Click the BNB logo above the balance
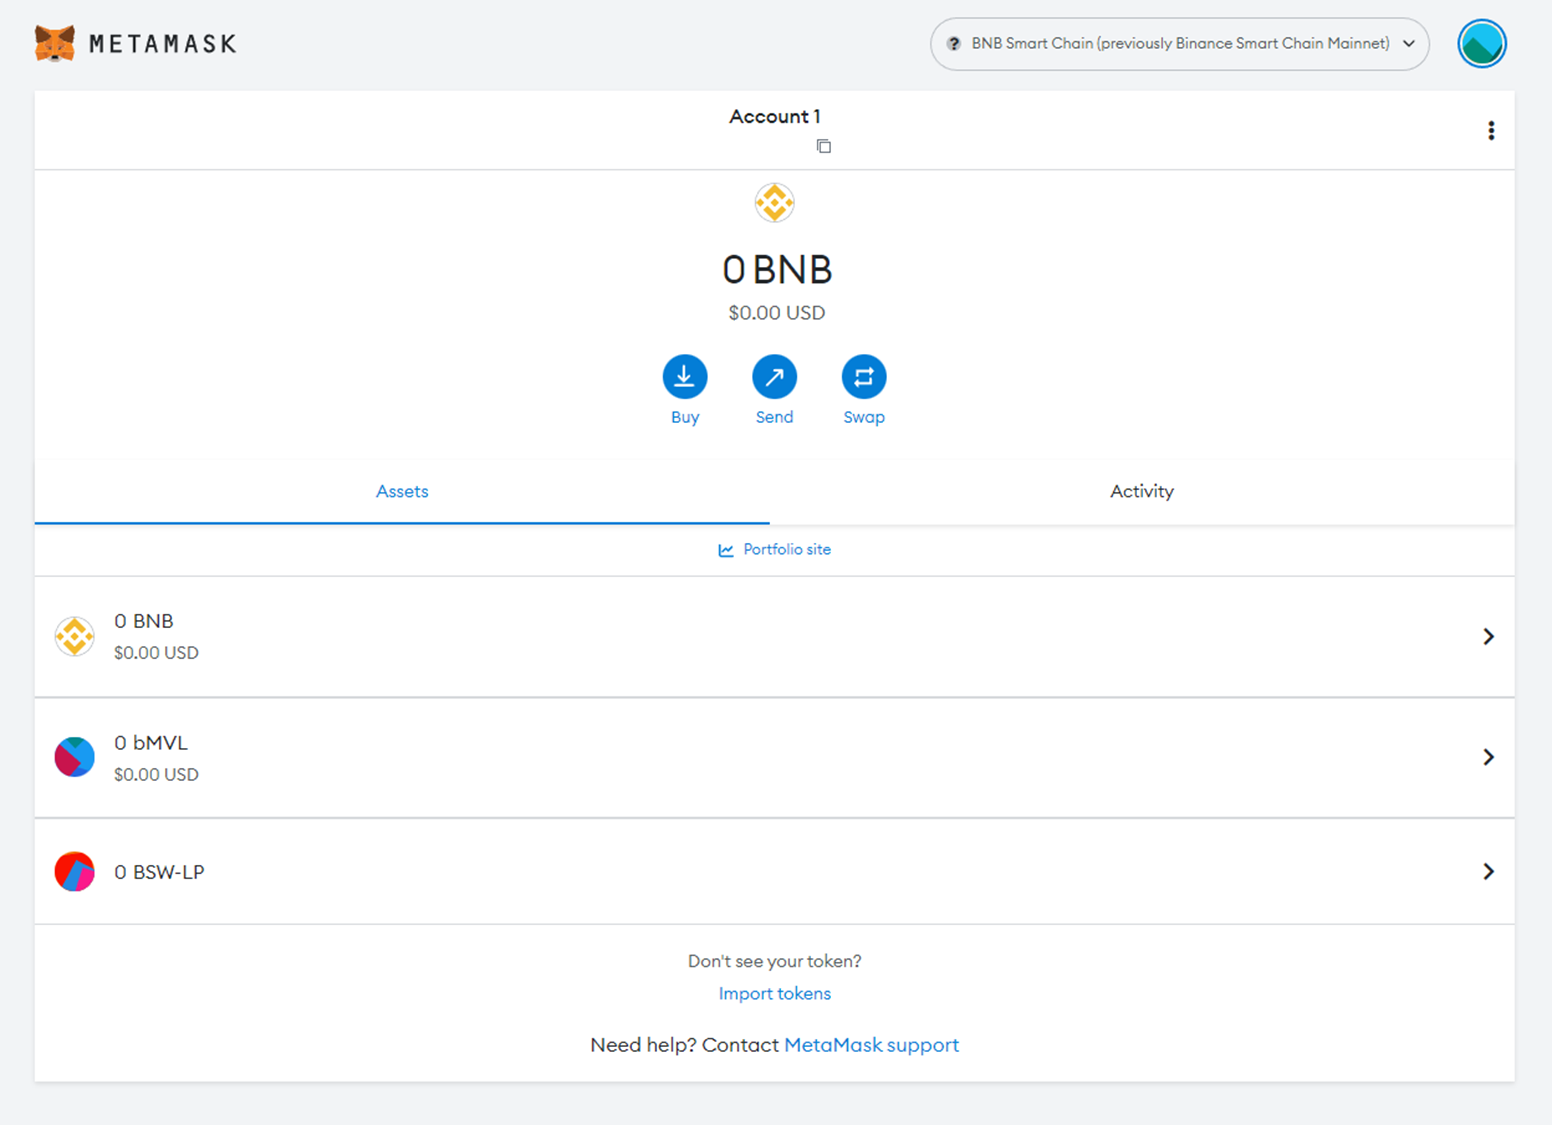Screen dimensions: 1552x1125 click(774, 203)
